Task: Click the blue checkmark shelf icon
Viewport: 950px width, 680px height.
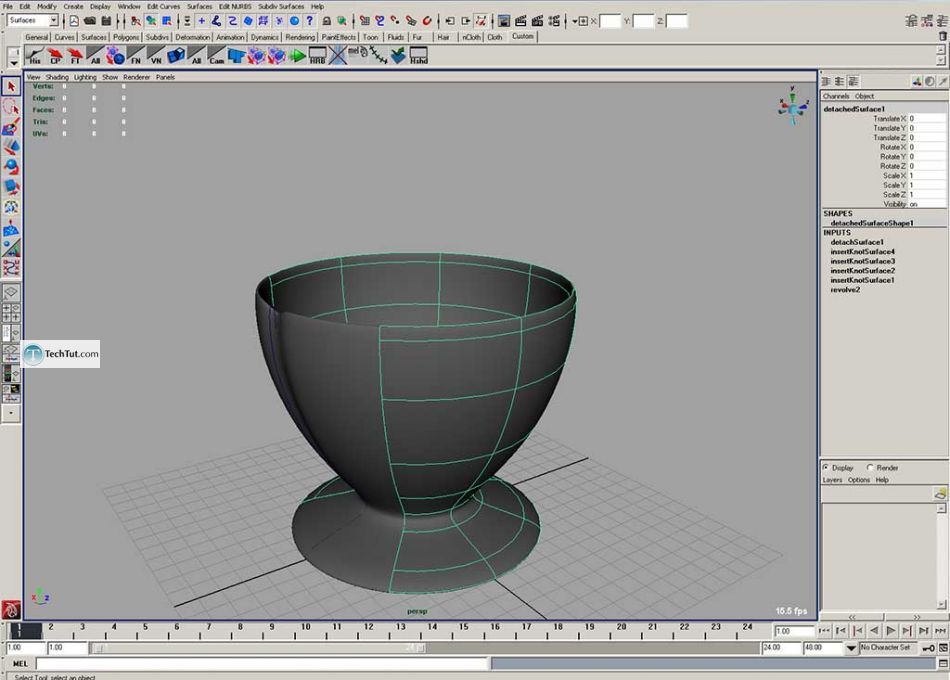Action: [x=398, y=56]
